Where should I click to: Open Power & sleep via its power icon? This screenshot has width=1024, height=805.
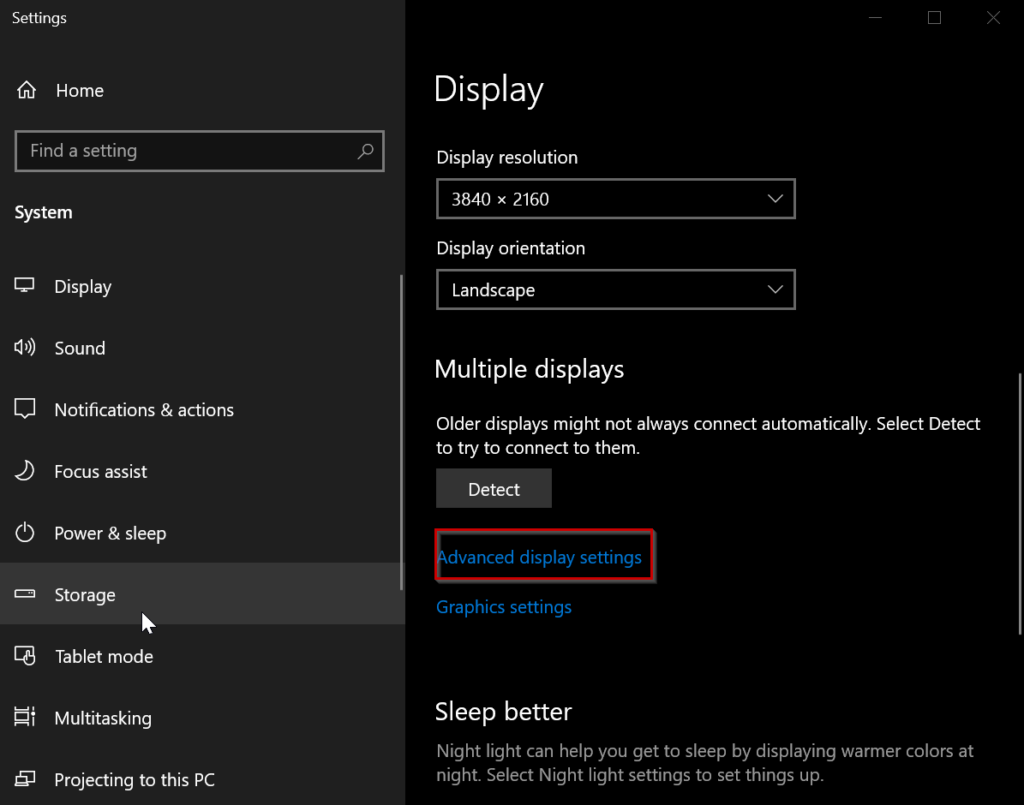pos(24,533)
